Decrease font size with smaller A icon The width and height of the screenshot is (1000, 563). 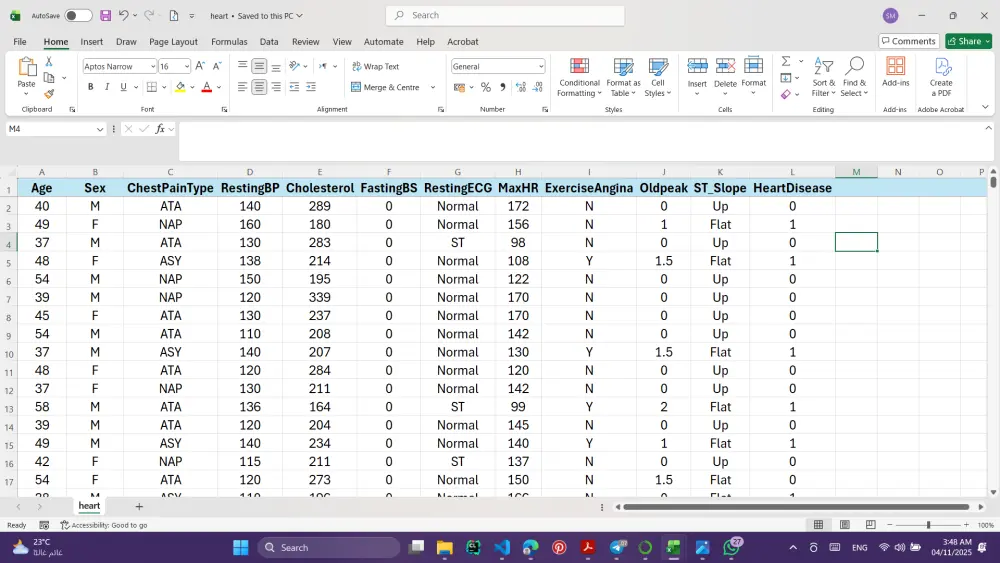[x=217, y=66]
